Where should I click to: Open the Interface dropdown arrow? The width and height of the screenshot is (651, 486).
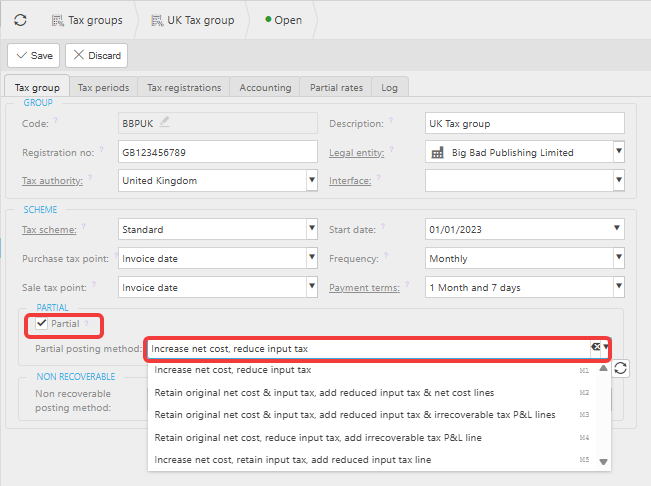tap(619, 180)
